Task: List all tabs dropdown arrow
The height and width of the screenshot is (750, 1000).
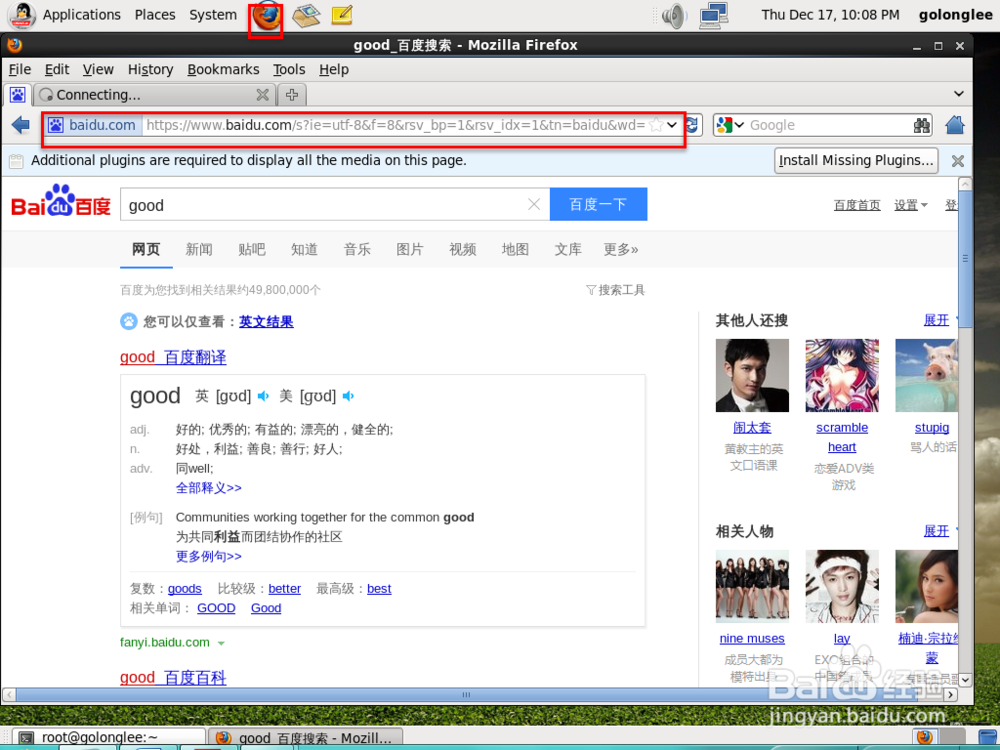Action: 959,94
